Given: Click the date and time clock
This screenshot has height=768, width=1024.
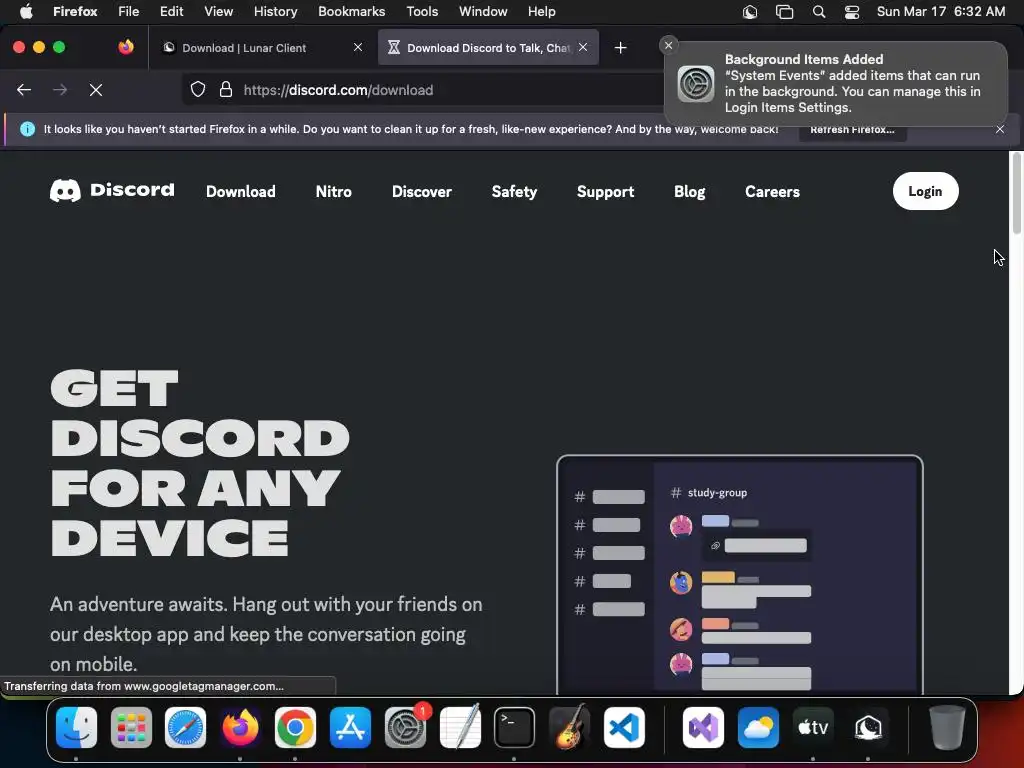Looking at the screenshot, I should [x=940, y=11].
